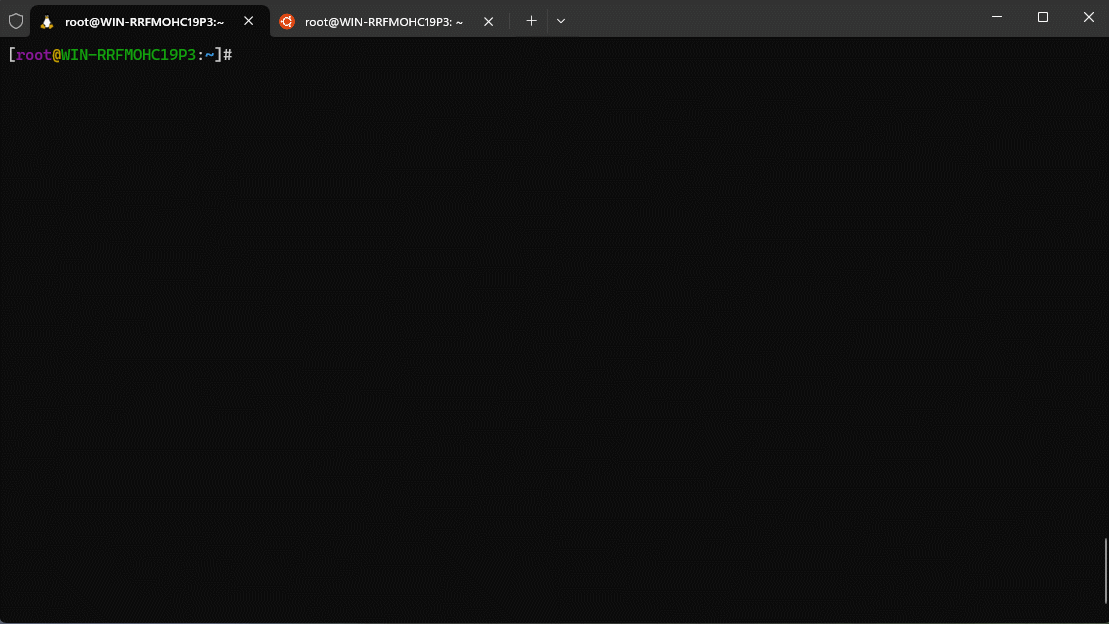The image size is (1109, 624).
Task: Close the second Ubuntu terminal tab
Action: [489, 21]
